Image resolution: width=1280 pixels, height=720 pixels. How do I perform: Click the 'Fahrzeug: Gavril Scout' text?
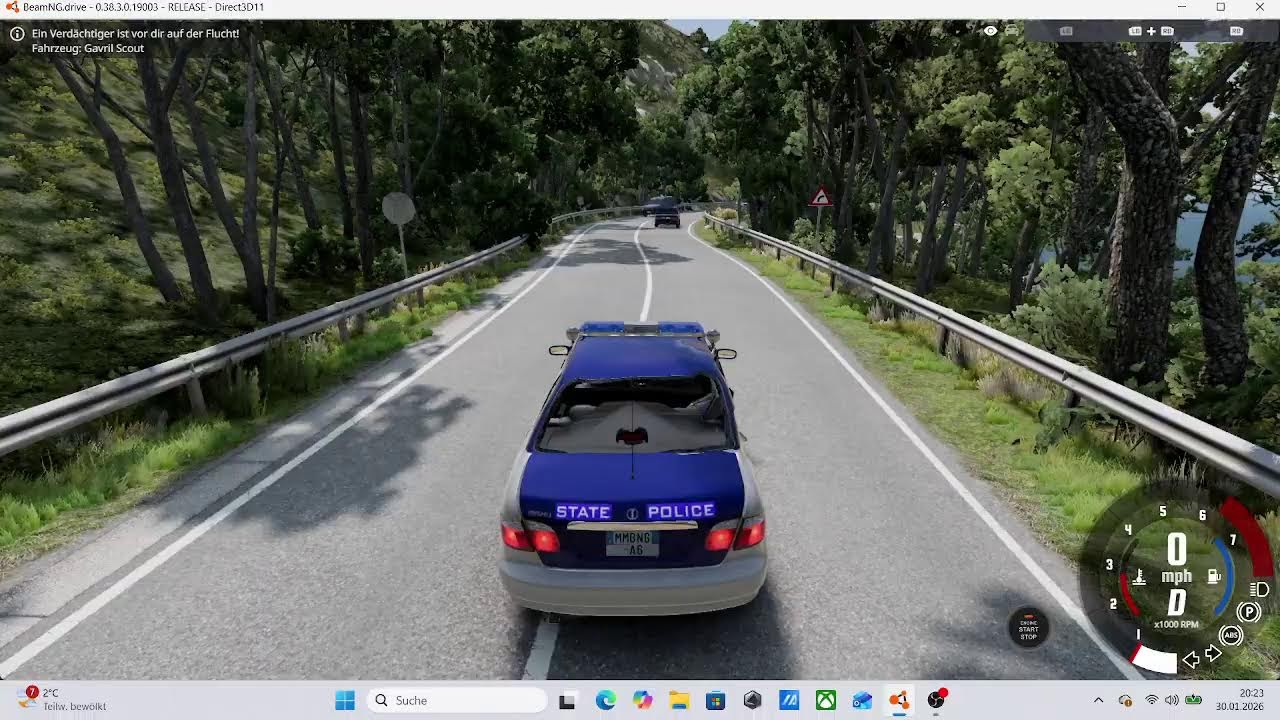point(88,48)
